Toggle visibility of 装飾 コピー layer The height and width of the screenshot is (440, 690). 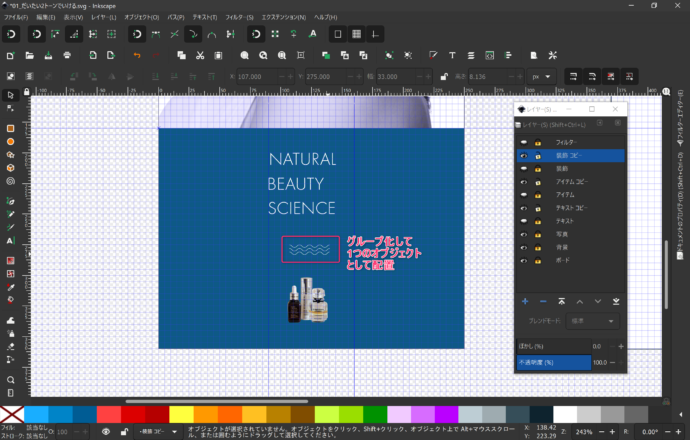click(524, 156)
